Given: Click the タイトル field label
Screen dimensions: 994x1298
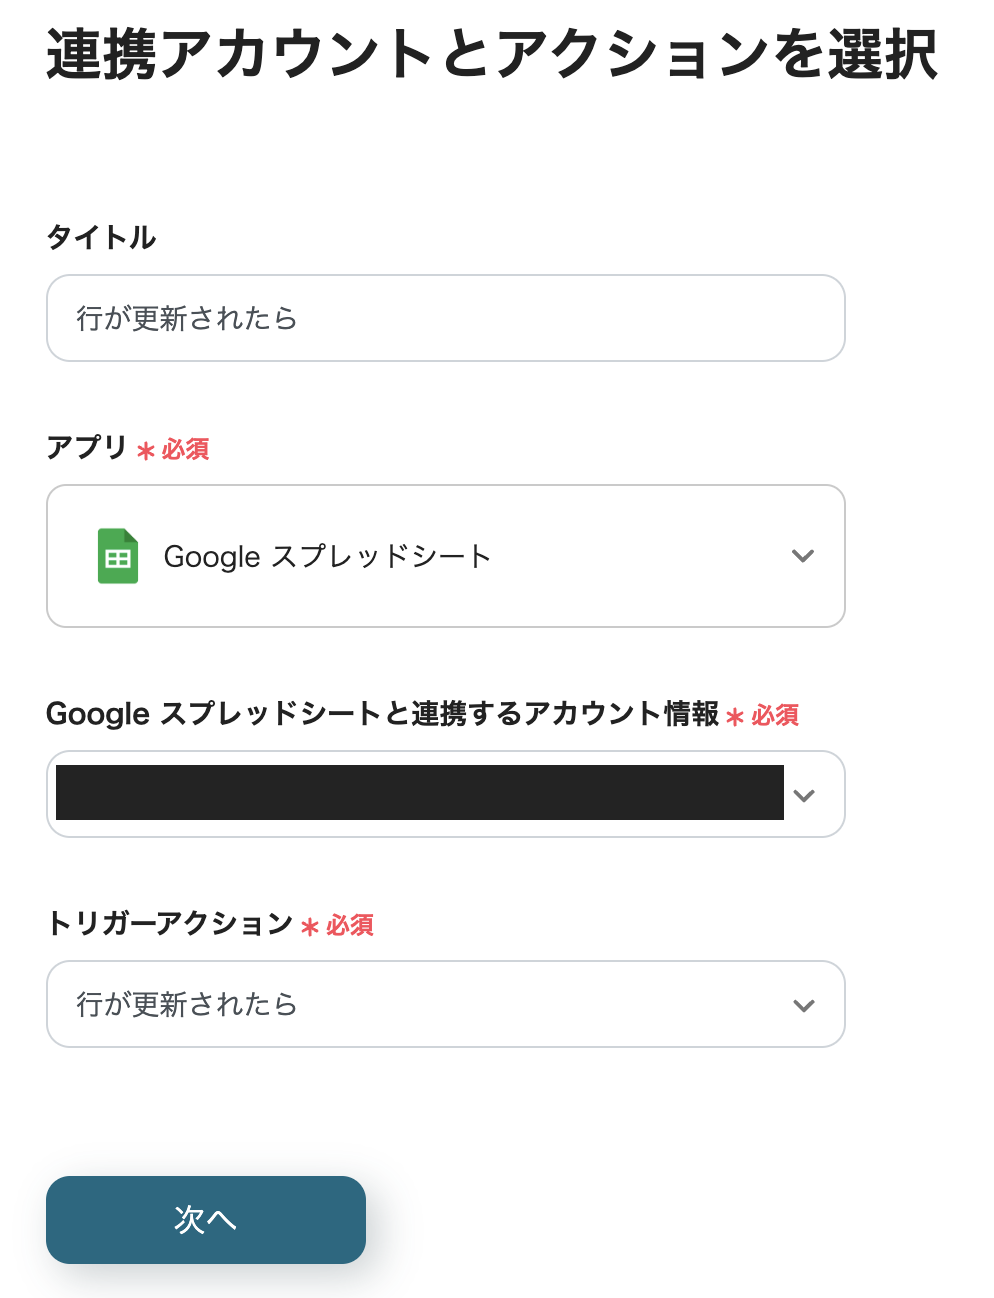Looking at the screenshot, I should (101, 237).
